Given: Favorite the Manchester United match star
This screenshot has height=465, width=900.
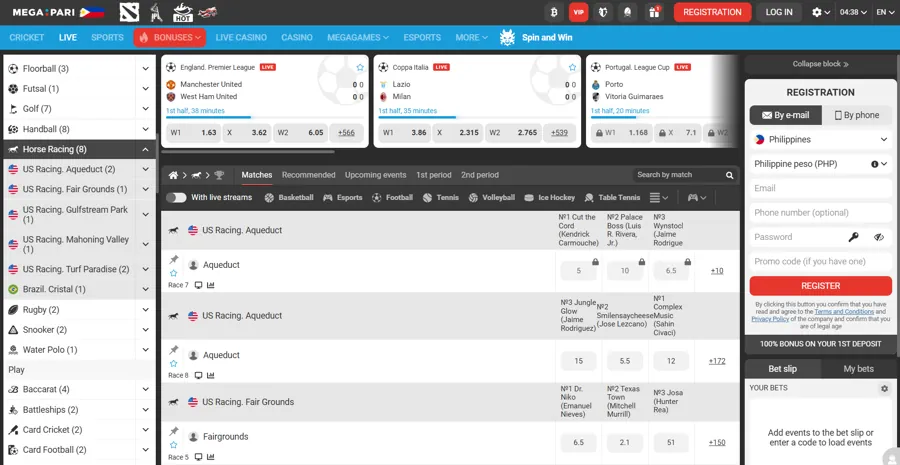Looking at the screenshot, I should (x=360, y=67).
